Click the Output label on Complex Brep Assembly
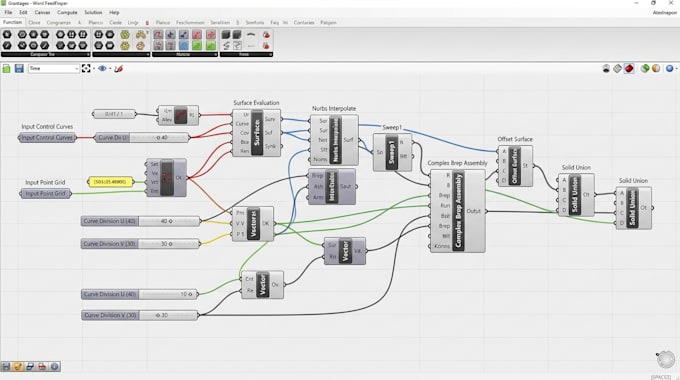Screen dimensions: 680x380 coord(474,211)
